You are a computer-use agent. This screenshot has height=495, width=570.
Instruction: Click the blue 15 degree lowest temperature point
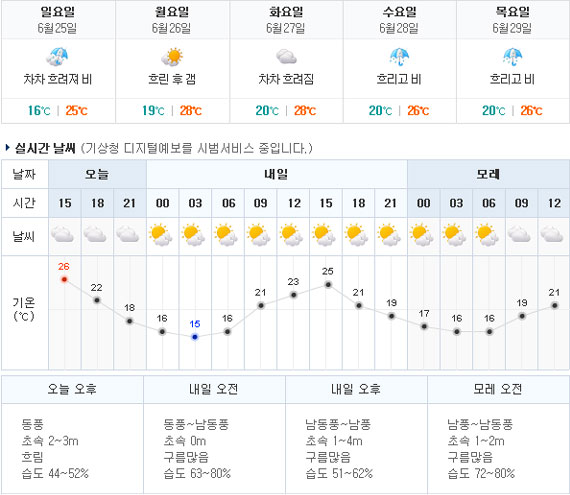(x=195, y=337)
